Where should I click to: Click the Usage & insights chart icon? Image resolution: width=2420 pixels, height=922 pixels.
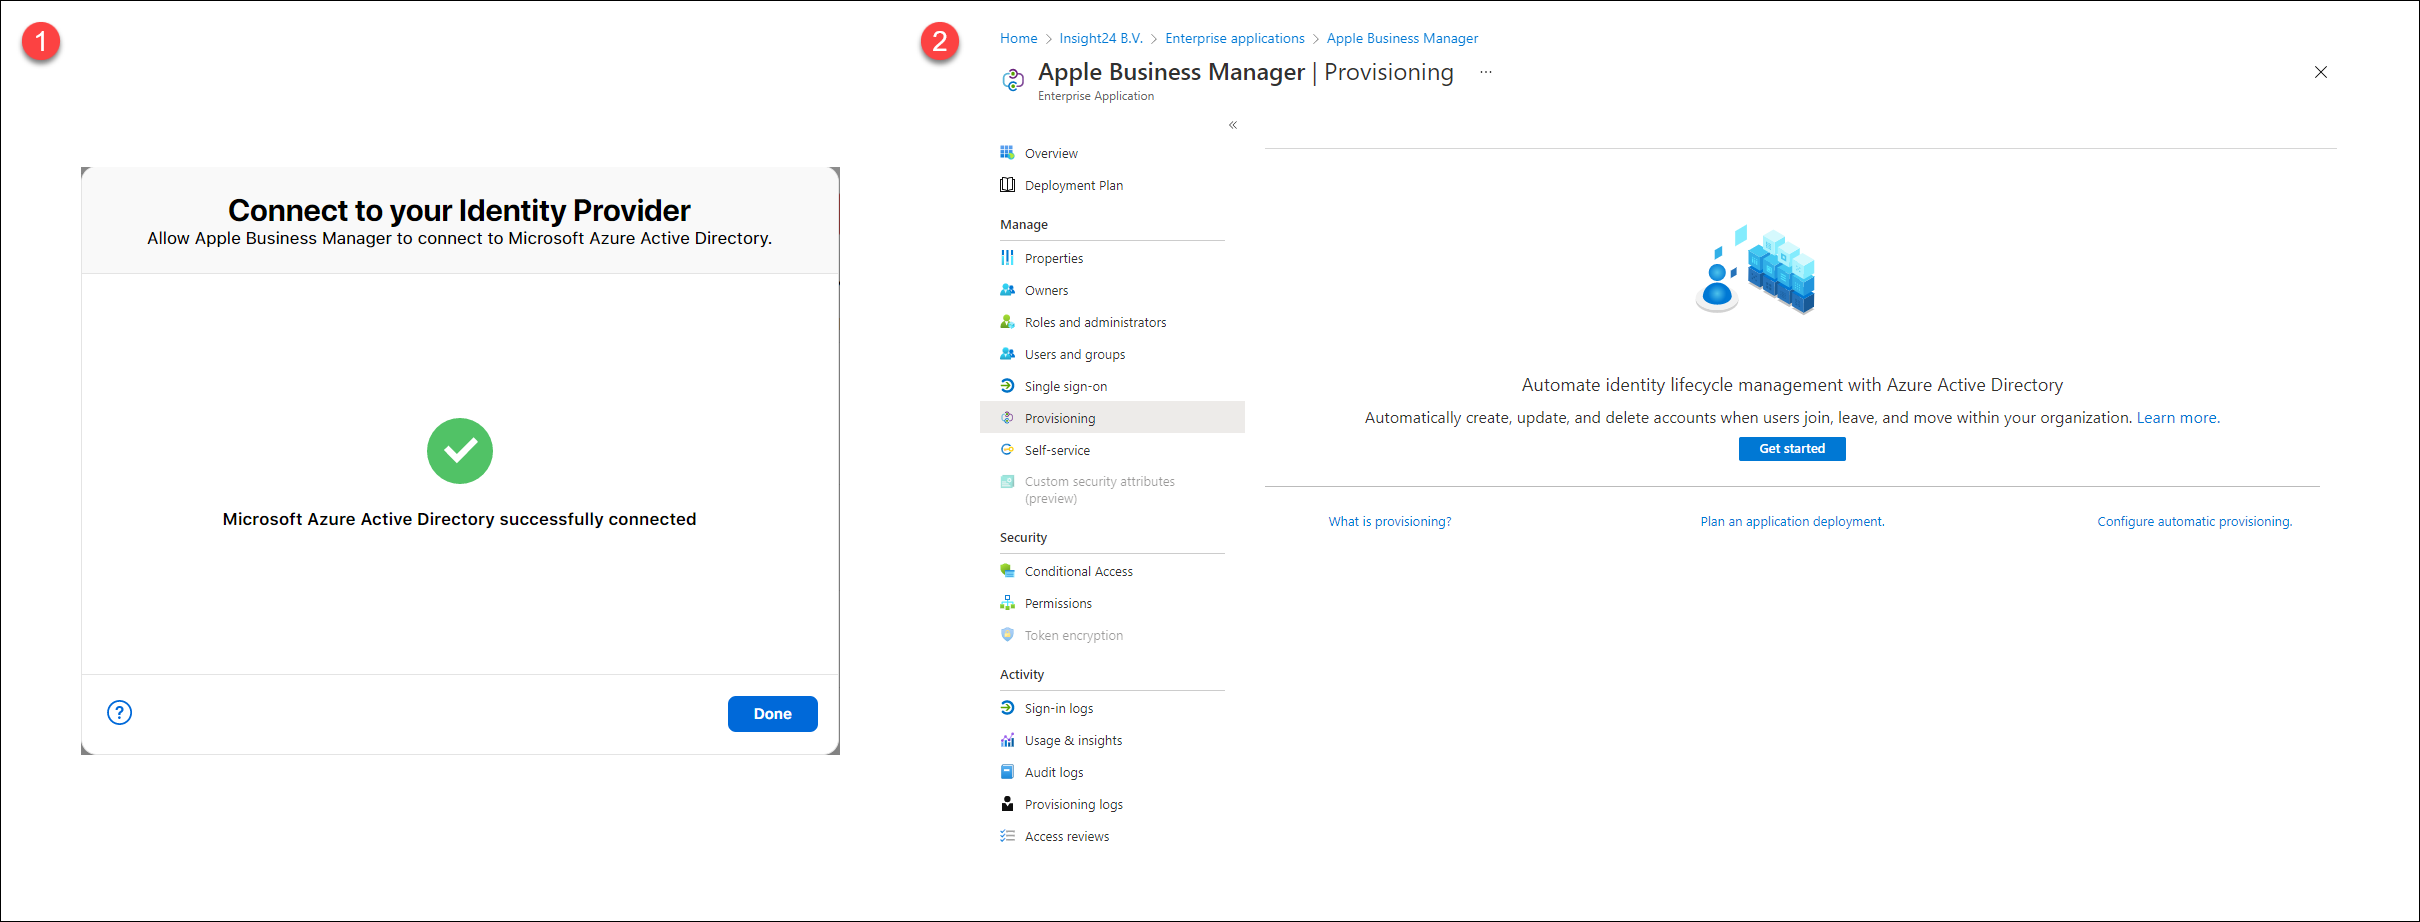[1007, 740]
